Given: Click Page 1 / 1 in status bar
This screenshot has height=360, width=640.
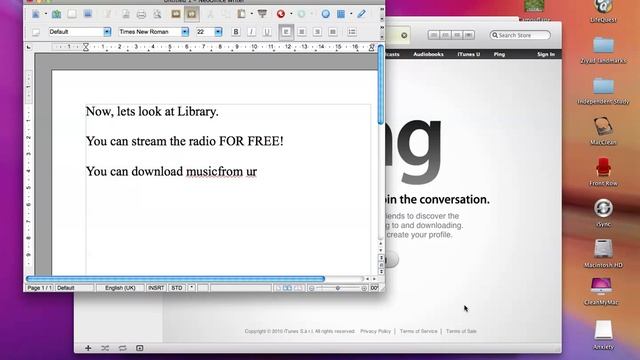Looking at the screenshot, I should click(39, 288).
